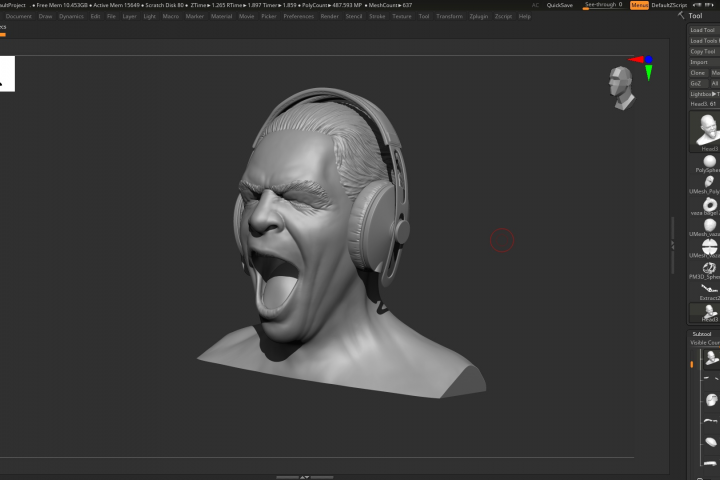Open the Layer menu

click(129, 16)
